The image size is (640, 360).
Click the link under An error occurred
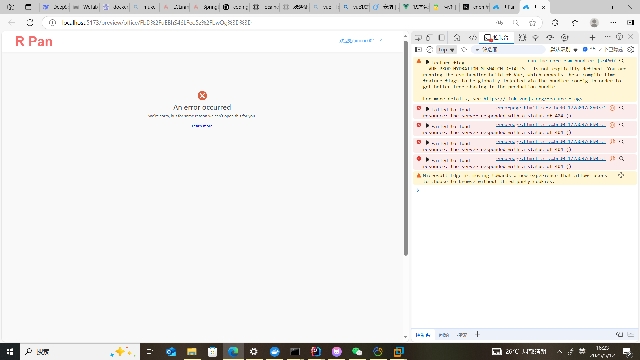[x=202, y=125]
